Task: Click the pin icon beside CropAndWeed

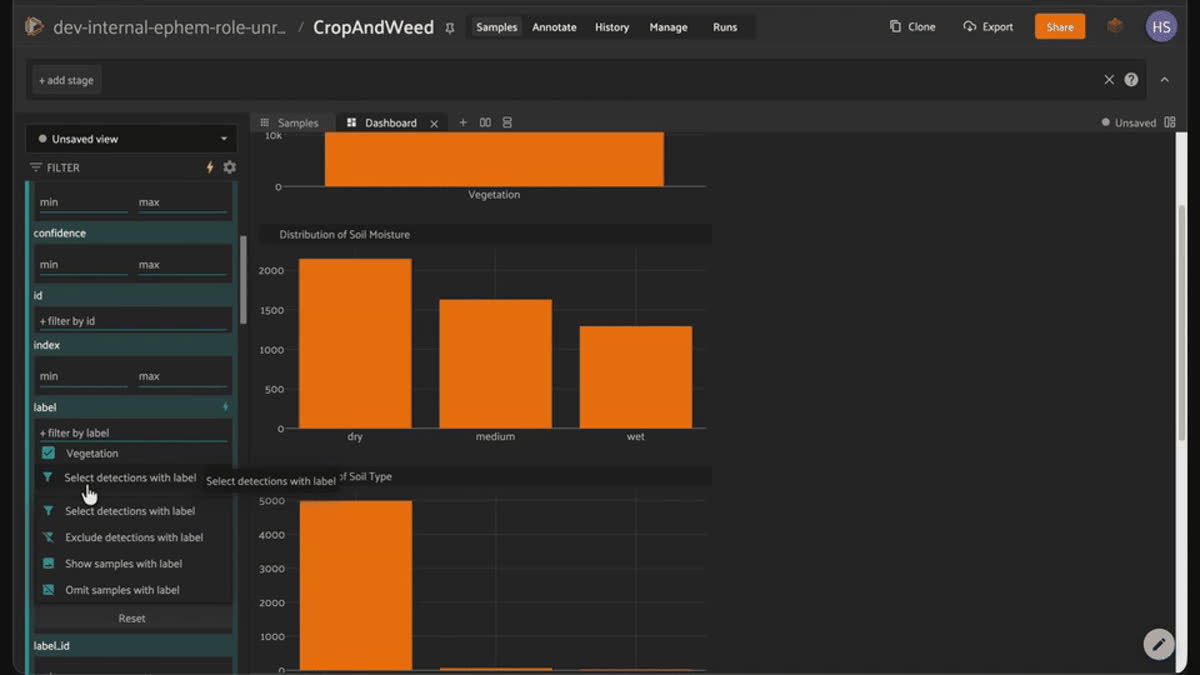Action: (x=450, y=28)
